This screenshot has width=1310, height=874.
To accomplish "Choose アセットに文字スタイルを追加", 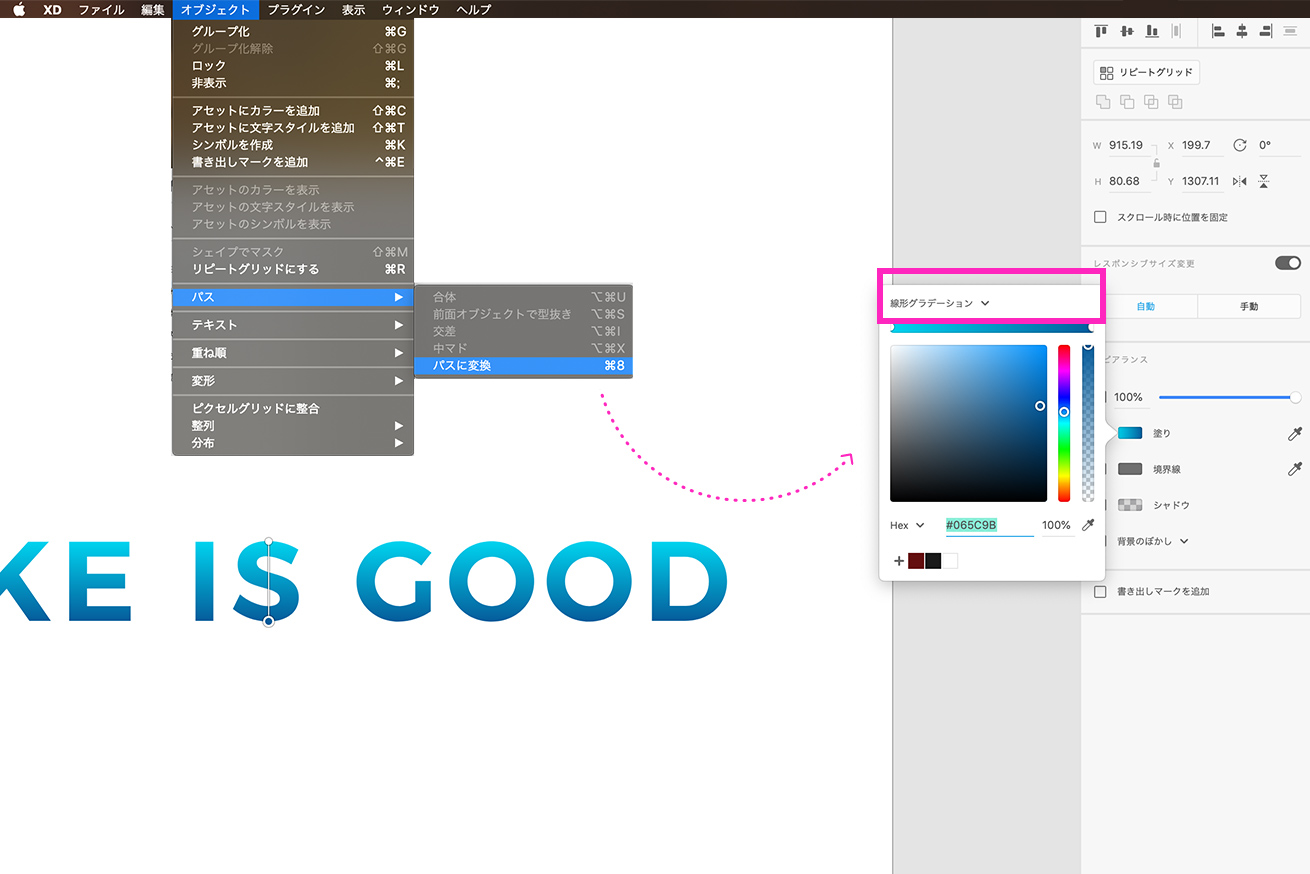I will pos(293,128).
